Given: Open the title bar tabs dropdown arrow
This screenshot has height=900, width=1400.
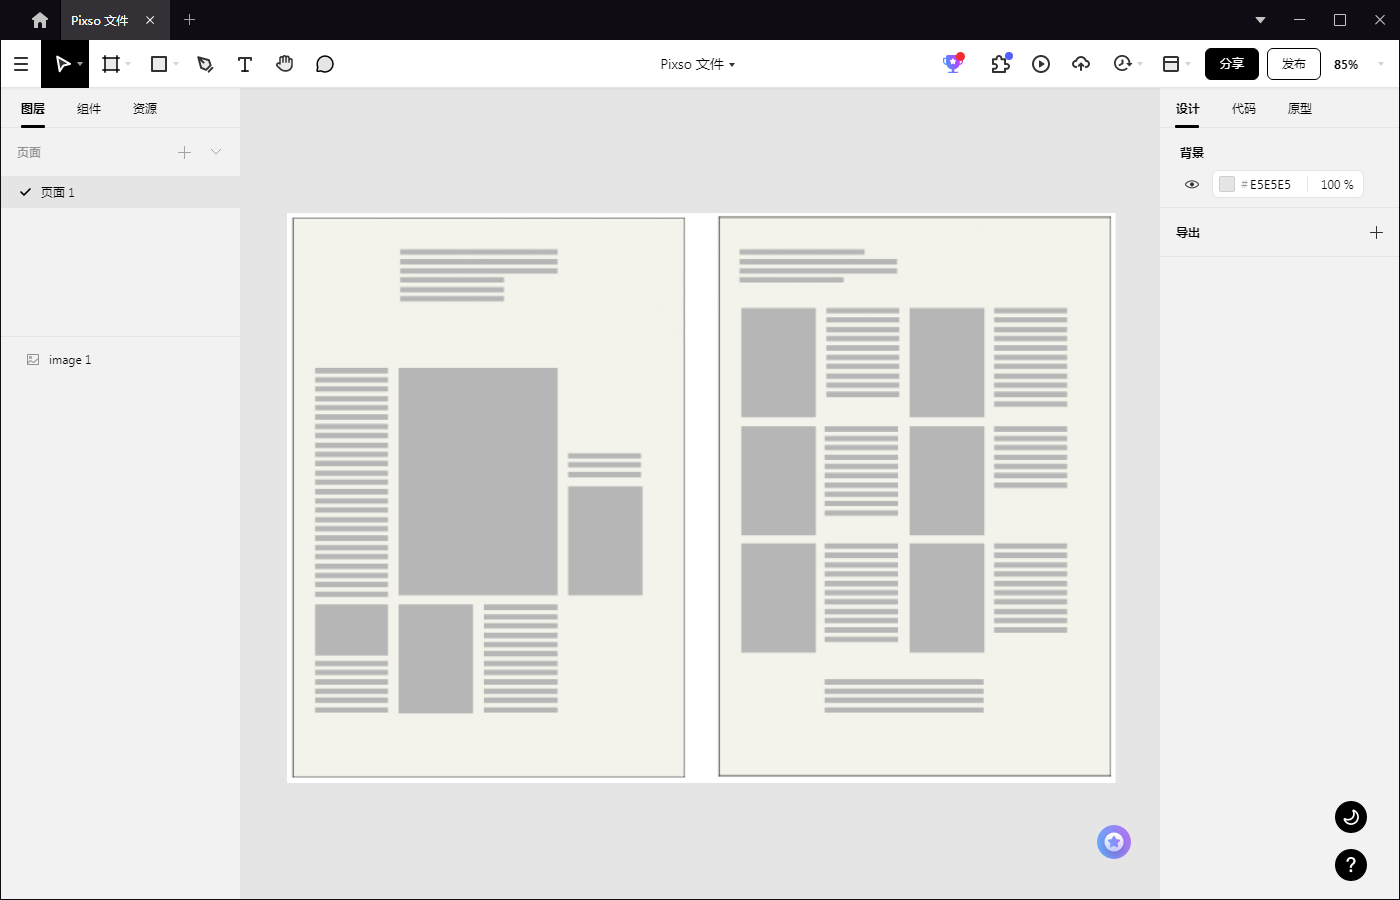Looking at the screenshot, I should pyautogui.click(x=1260, y=20).
